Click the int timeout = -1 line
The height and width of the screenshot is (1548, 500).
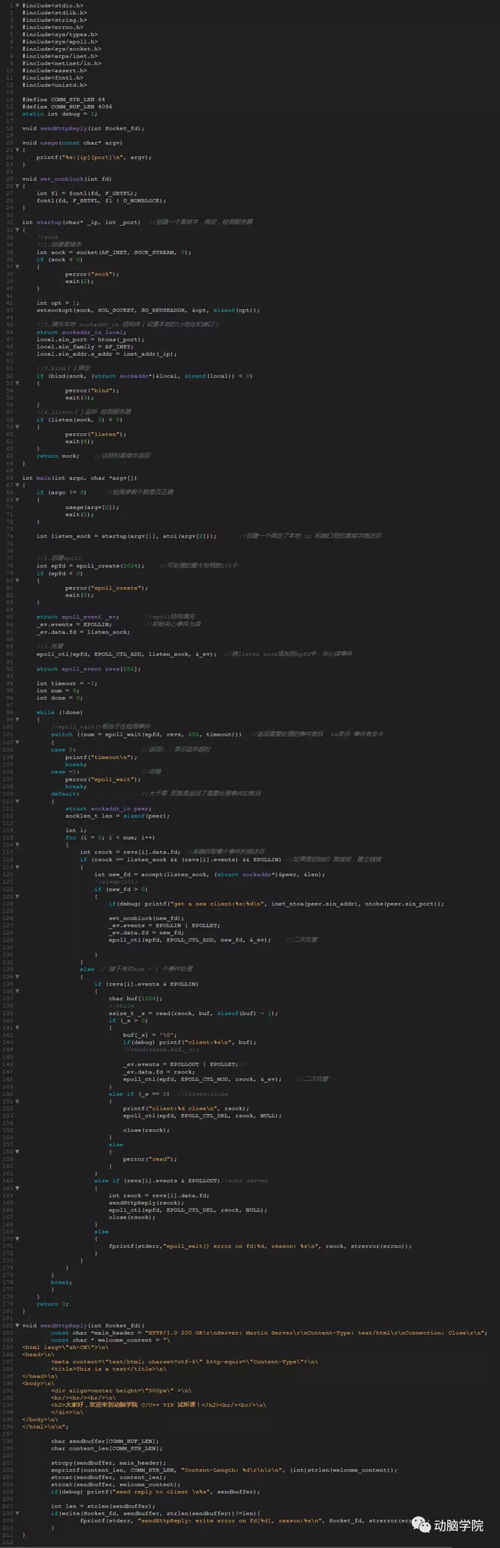coord(67,681)
